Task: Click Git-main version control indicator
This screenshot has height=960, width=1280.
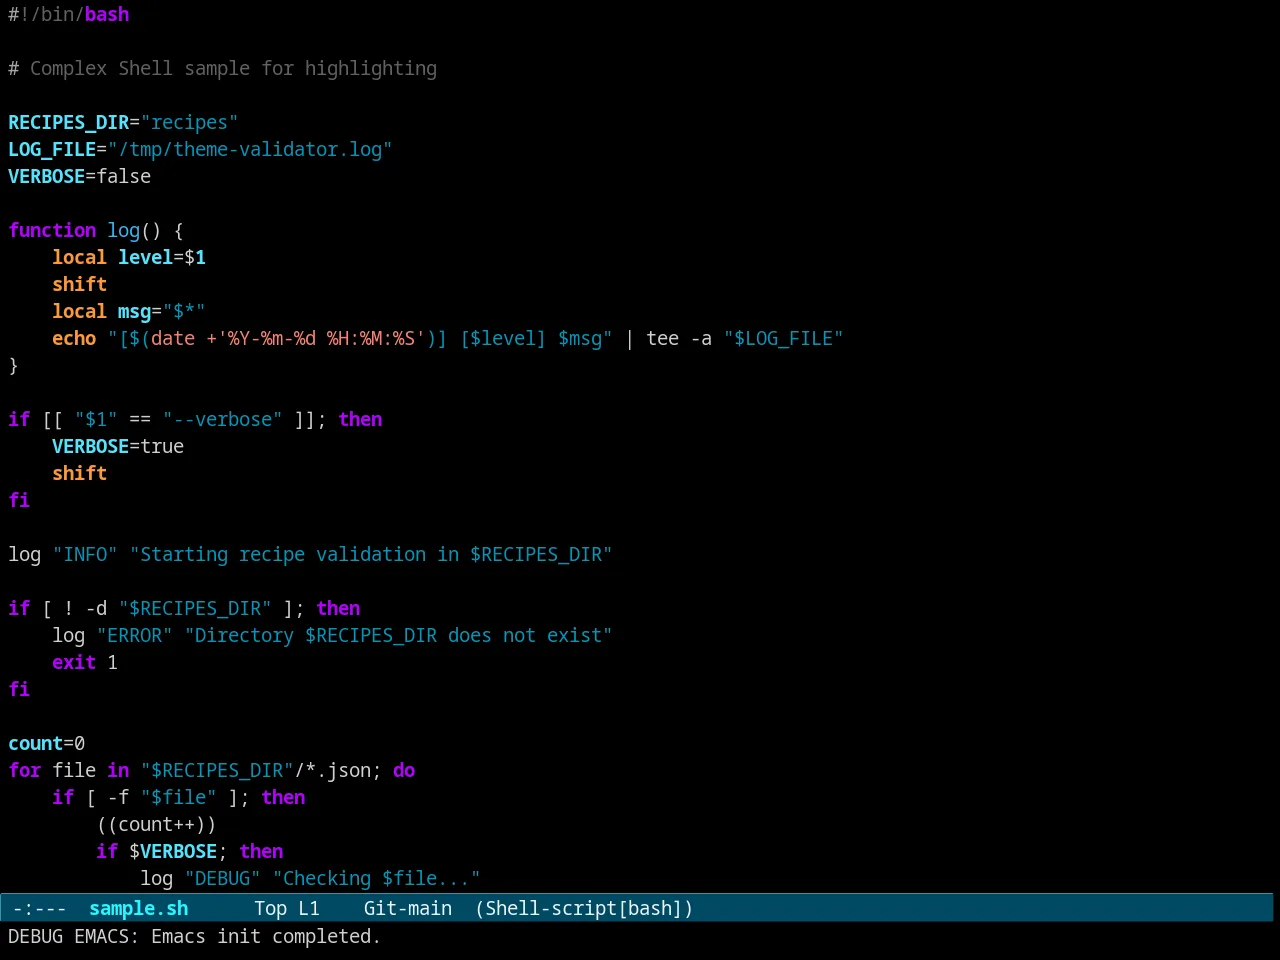Action: (407, 908)
